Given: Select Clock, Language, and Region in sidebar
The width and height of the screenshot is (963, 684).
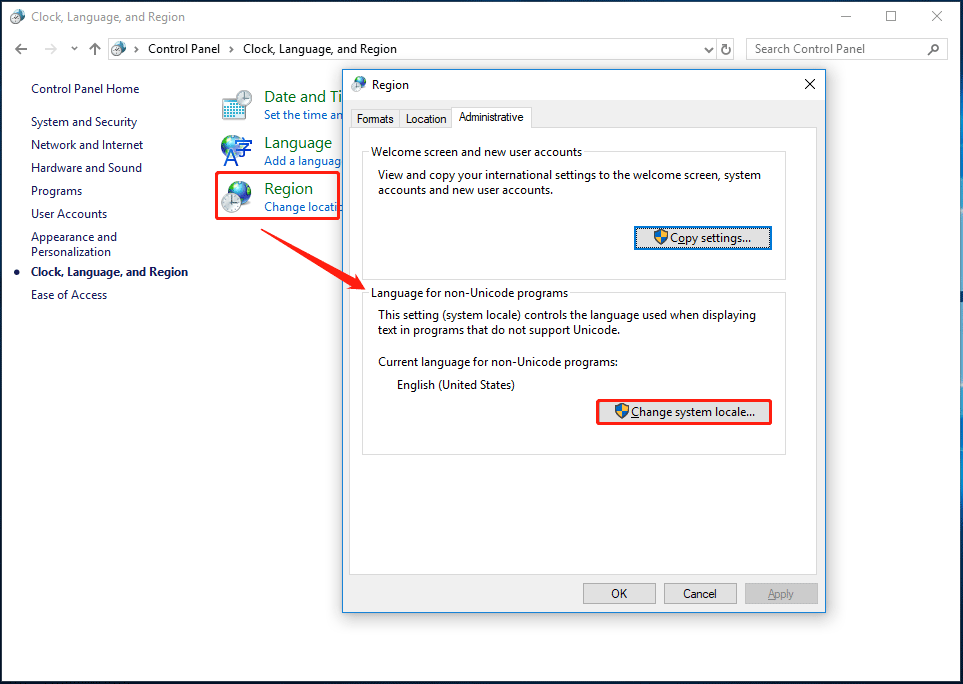Looking at the screenshot, I should point(109,272).
